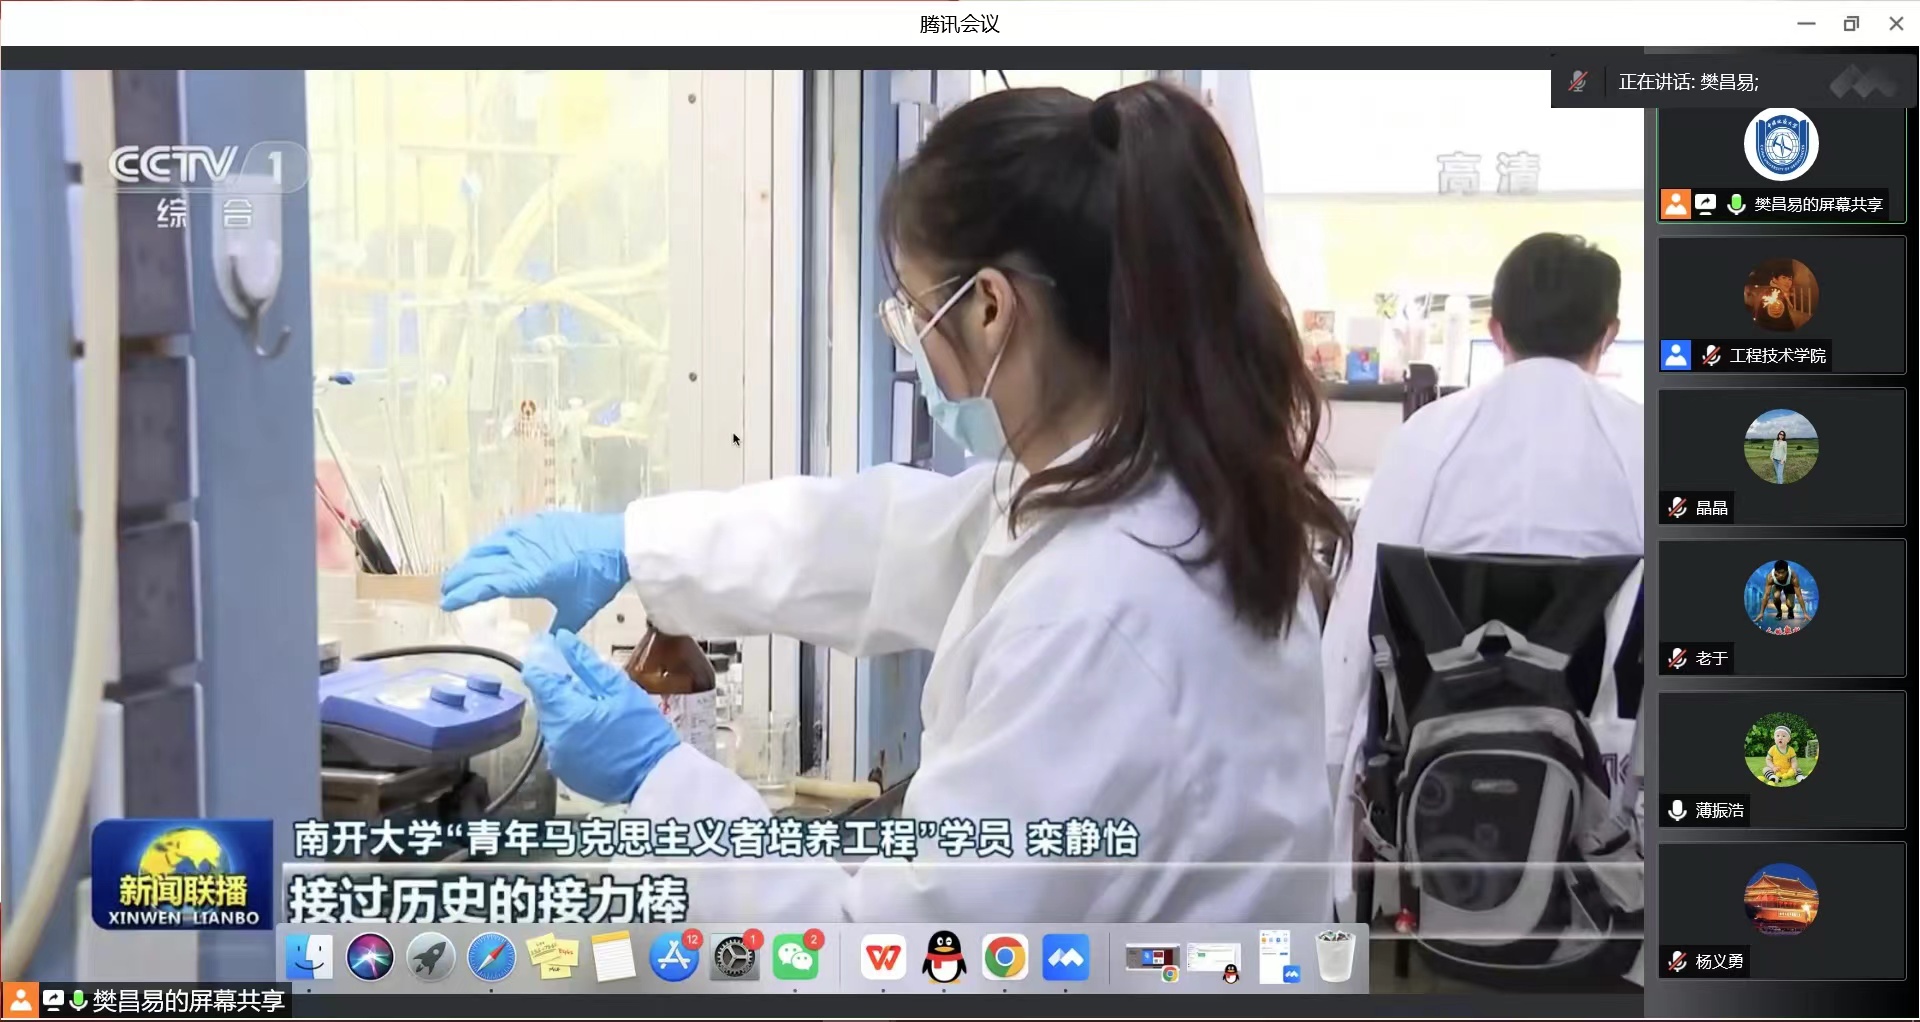
Task: Click the muted microphone in speaker bar
Action: click(x=1578, y=82)
